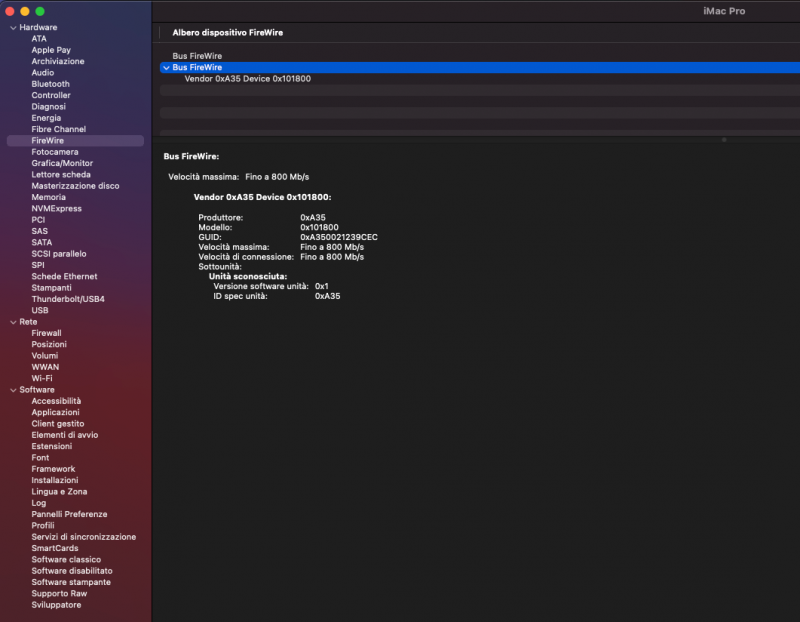Select SCSI parallelo entry
Viewport: 800px width, 622px height.
click(x=59, y=254)
